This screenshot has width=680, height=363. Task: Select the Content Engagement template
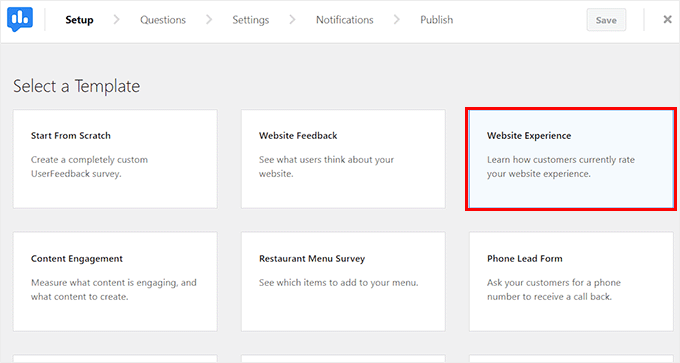pyautogui.click(x=115, y=281)
